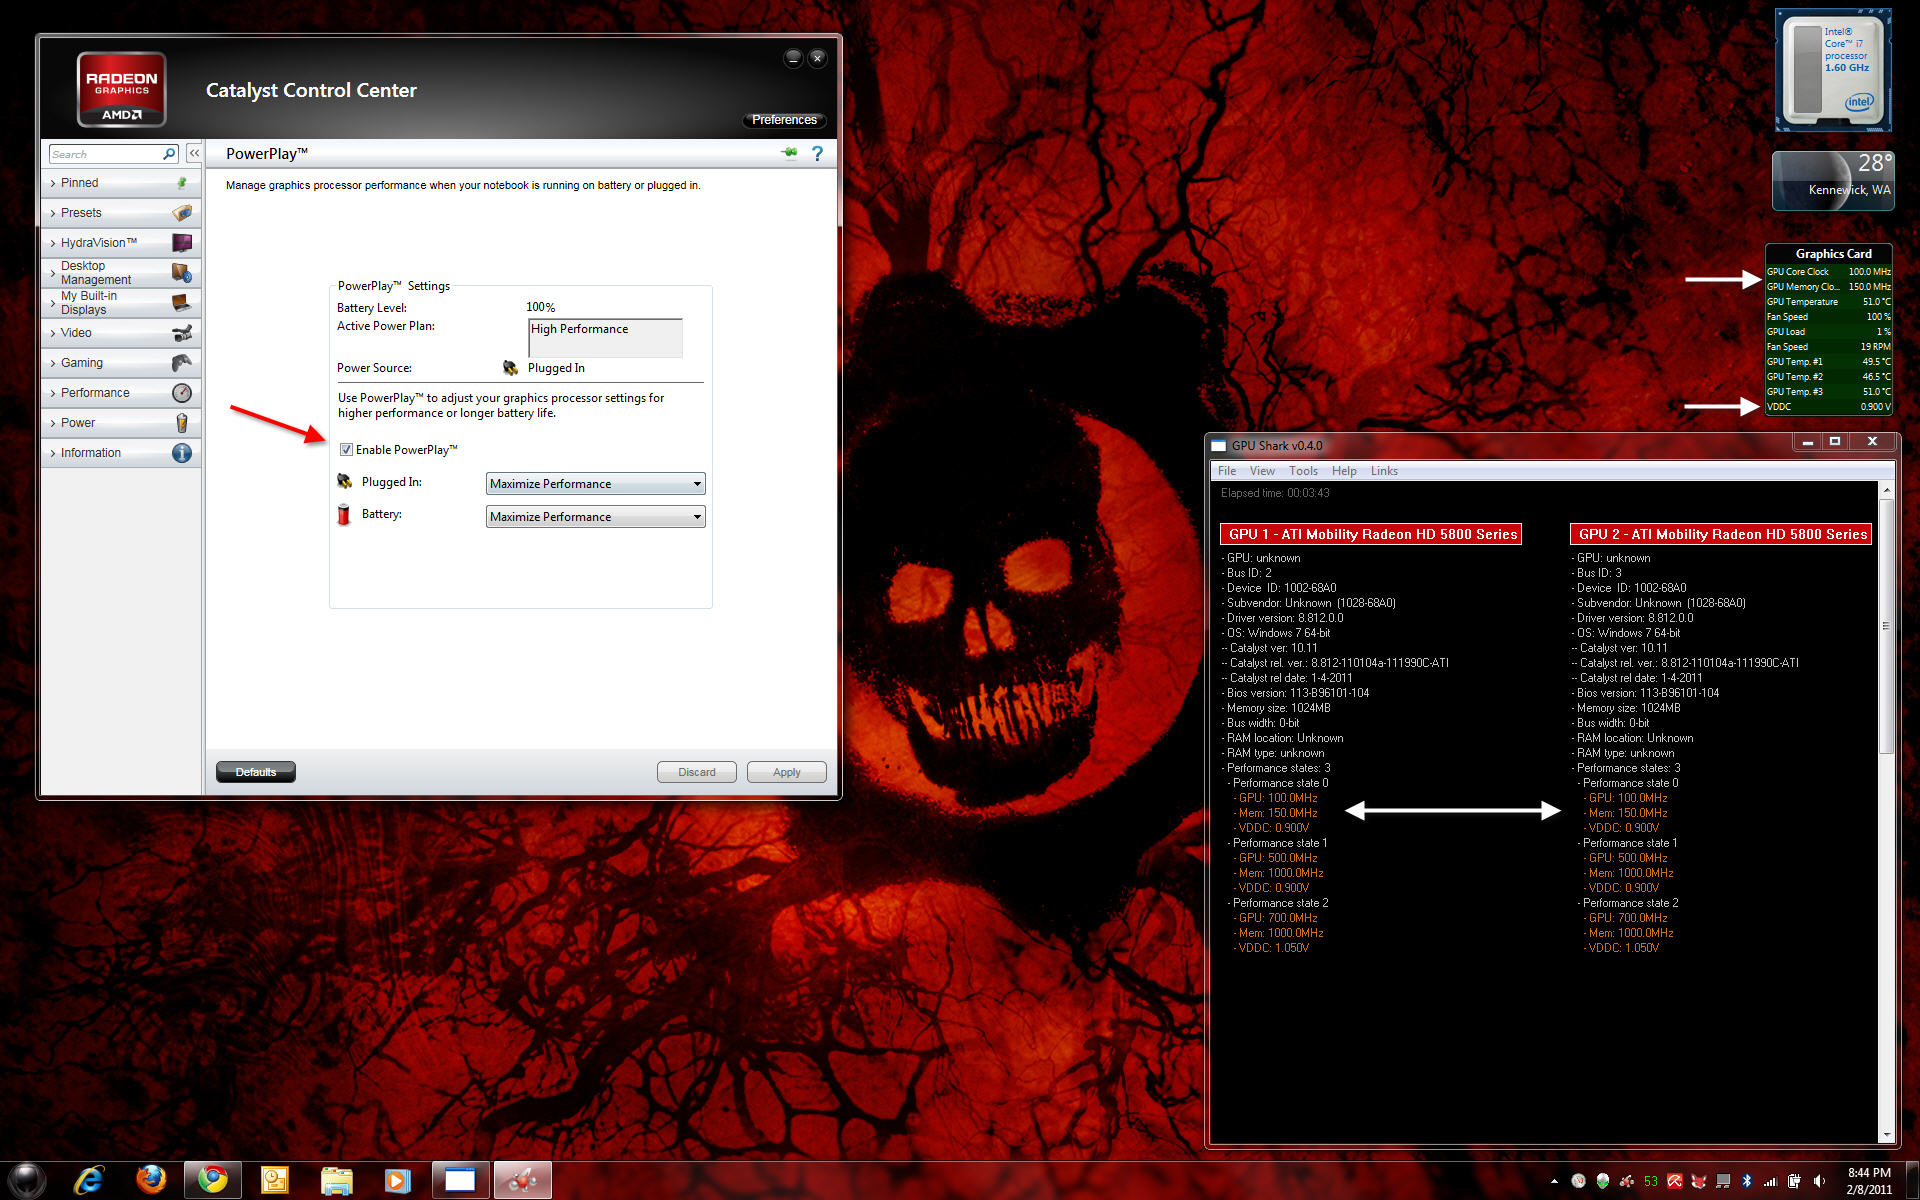
Task: Expand Desktop Management category
Action: 121,273
